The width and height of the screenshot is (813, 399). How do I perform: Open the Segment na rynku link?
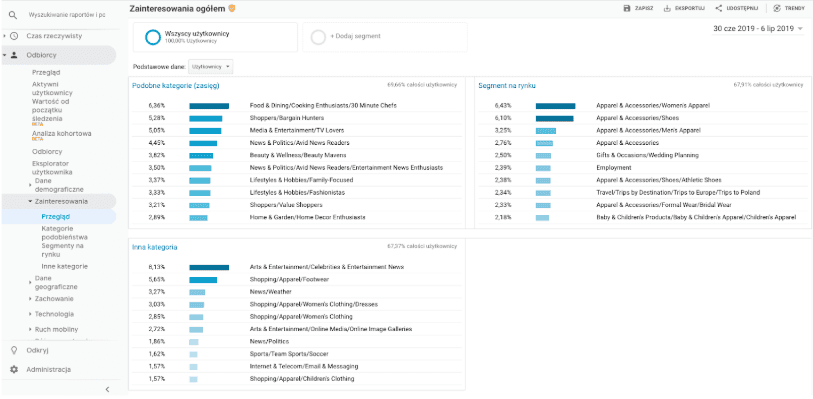(507, 86)
